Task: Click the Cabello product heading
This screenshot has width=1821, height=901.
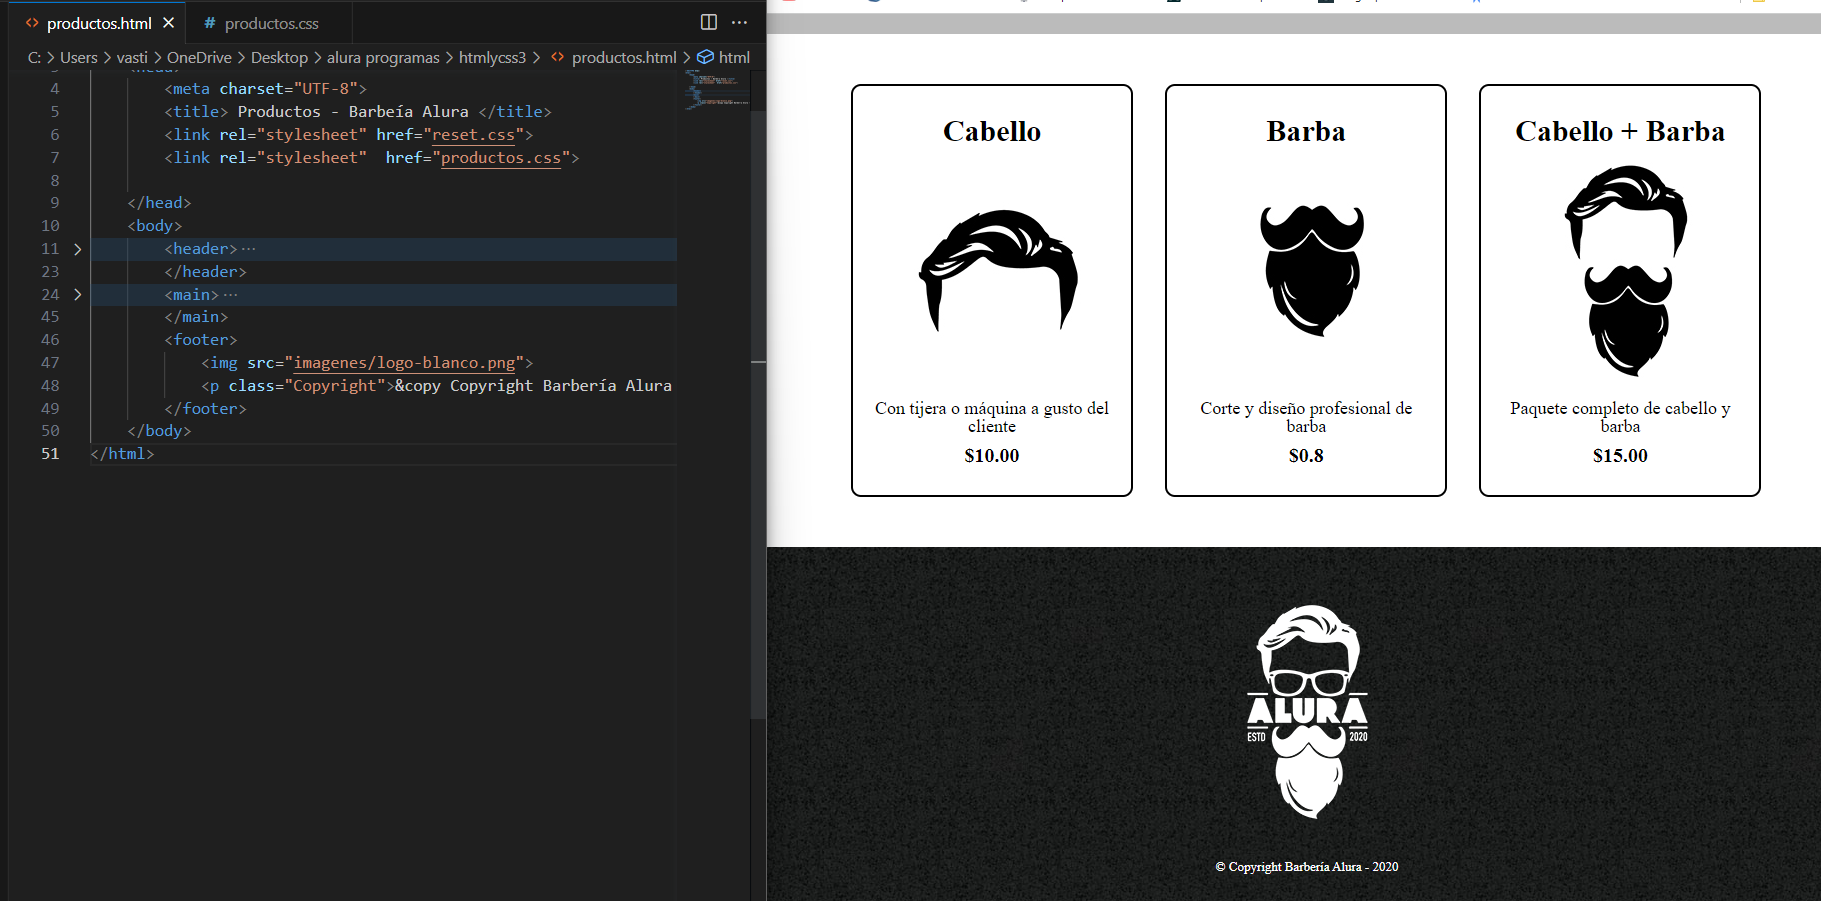Action: (x=992, y=132)
